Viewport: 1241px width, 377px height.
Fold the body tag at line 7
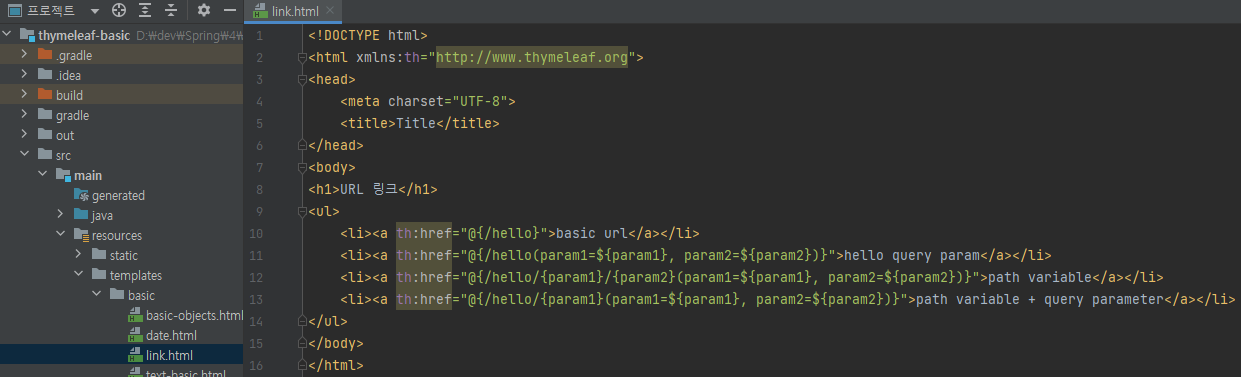(303, 168)
